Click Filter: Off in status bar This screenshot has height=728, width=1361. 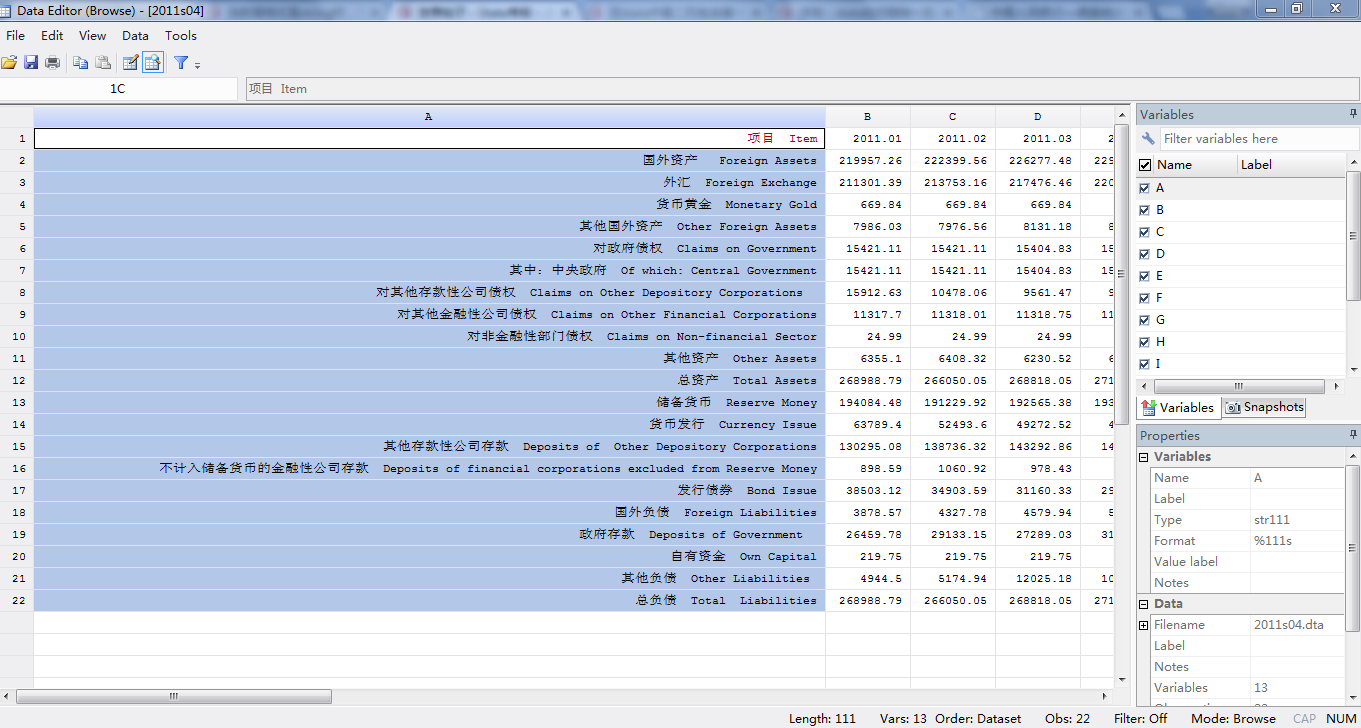pos(1140,718)
